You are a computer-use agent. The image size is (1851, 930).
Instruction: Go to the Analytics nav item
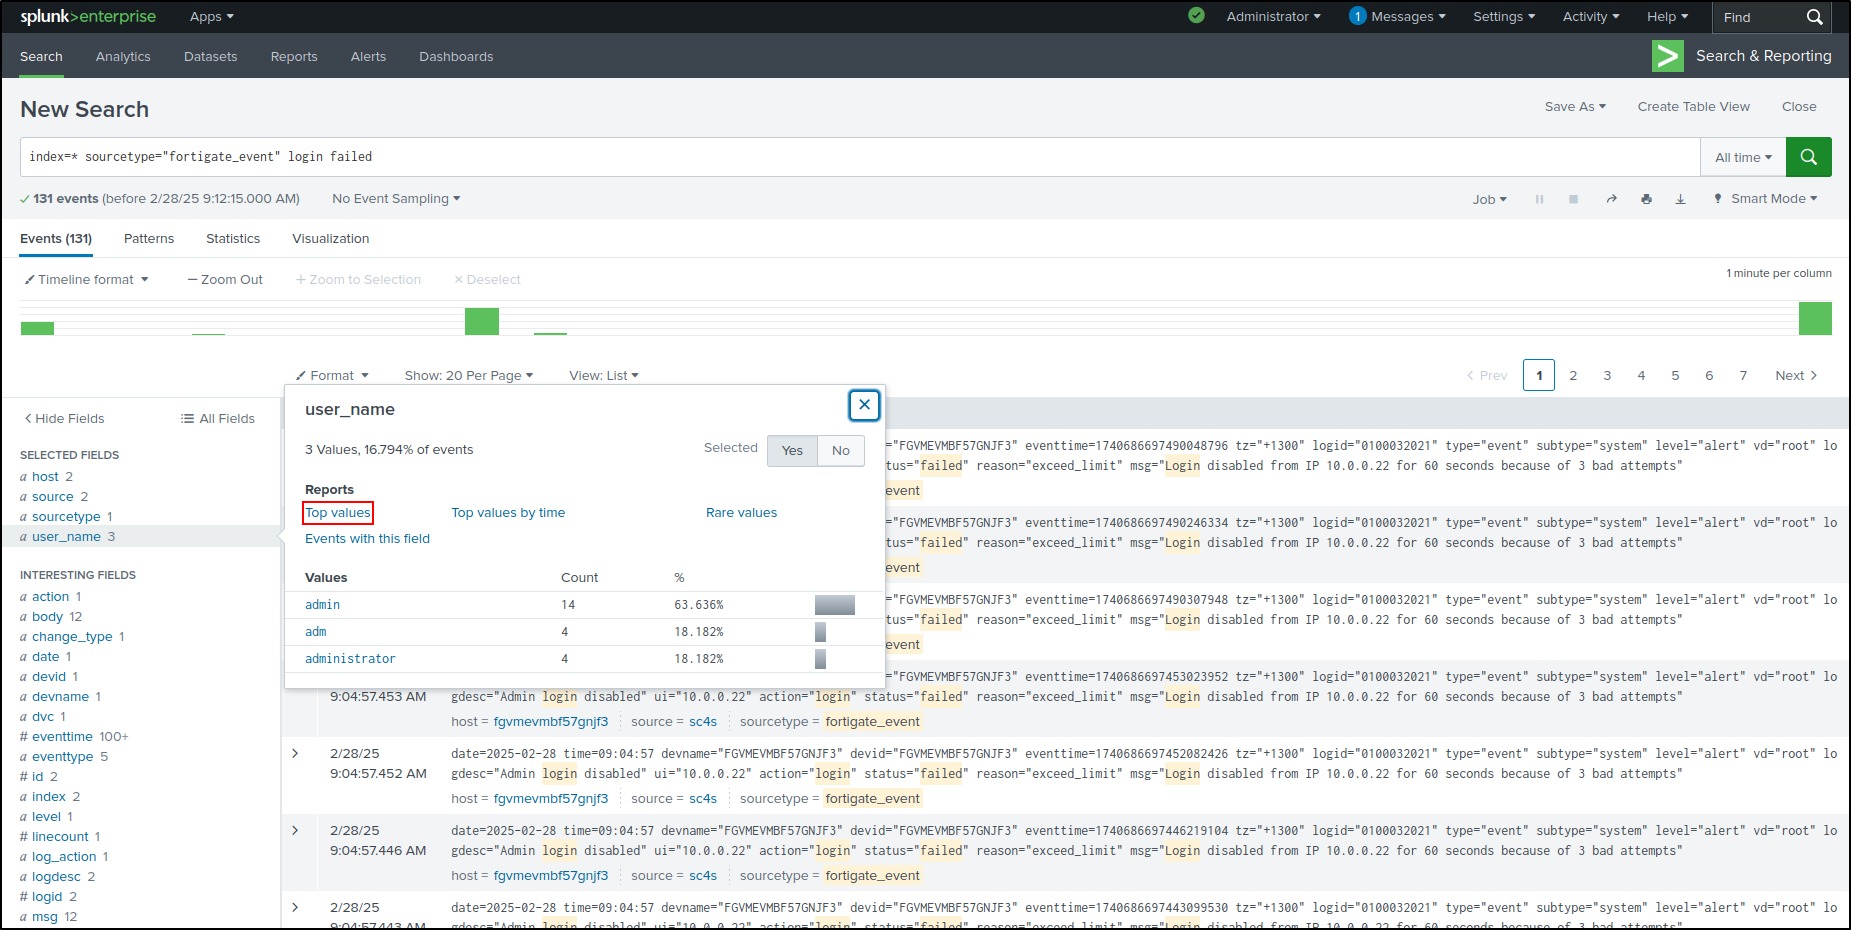coord(123,57)
